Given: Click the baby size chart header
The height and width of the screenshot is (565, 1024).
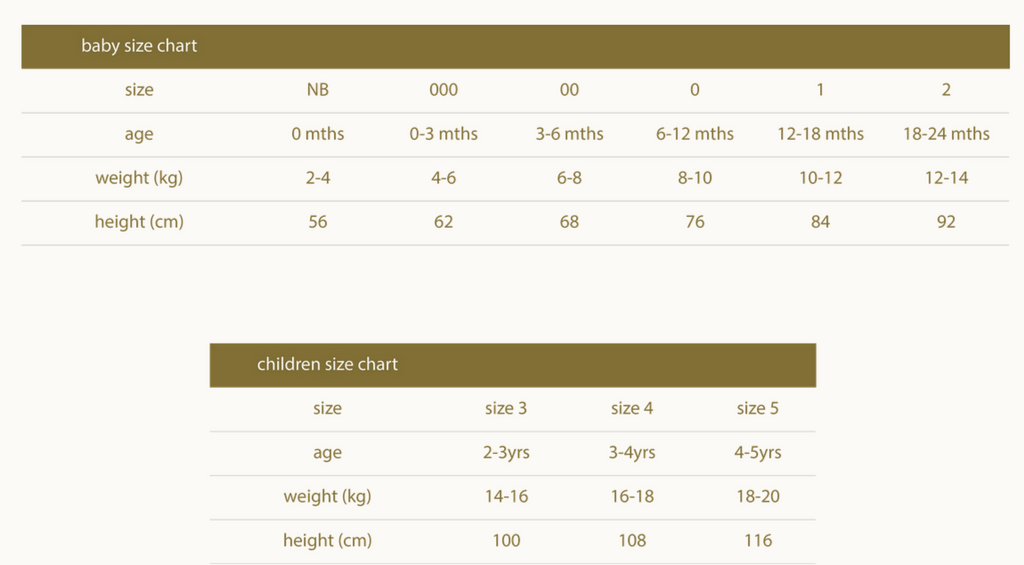Looking at the screenshot, I should (x=139, y=46).
